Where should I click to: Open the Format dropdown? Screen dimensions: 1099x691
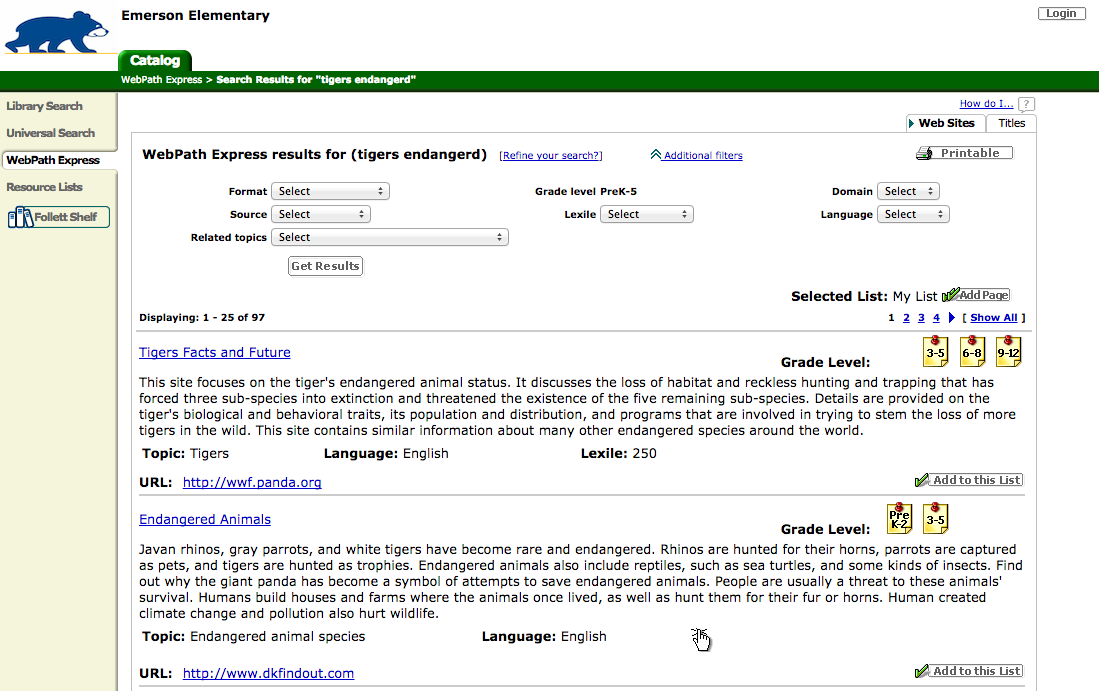(330, 191)
